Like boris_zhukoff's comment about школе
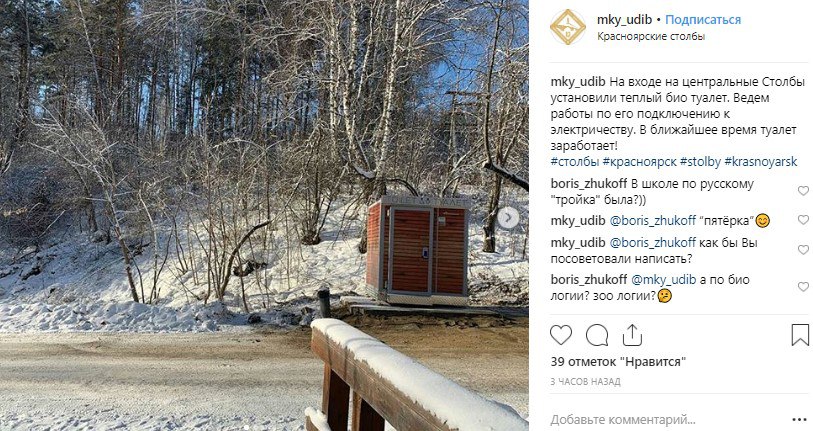Image resolution: width=813 pixels, height=431 pixels. [803, 191]
